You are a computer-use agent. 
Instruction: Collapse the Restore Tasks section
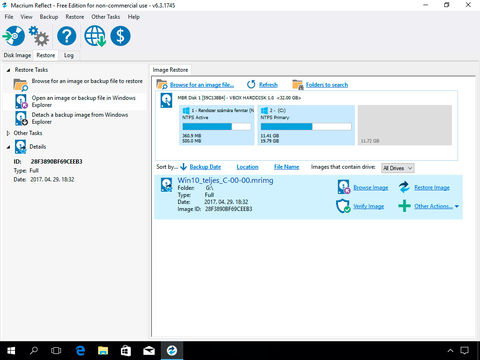[8, 70]
